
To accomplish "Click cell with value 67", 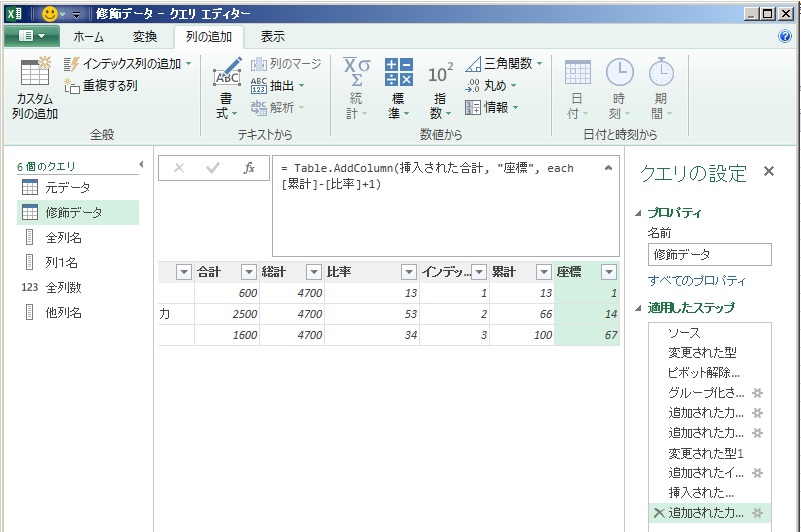I will point(587,335).
